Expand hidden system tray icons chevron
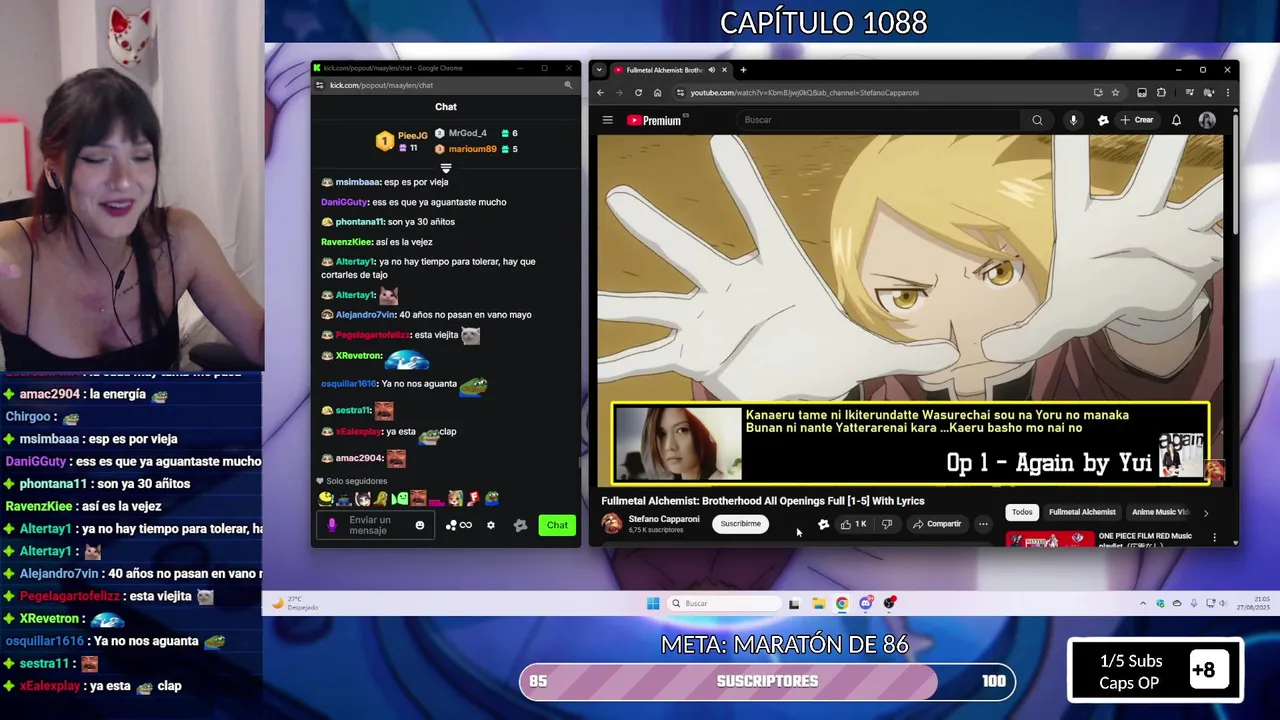1280x720 pixels. pos(1143,603)
